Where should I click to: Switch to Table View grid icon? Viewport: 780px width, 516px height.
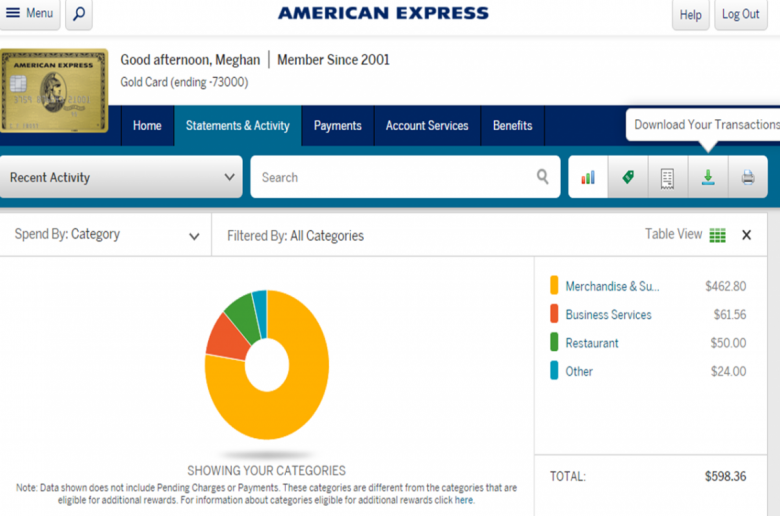point(717,235)
